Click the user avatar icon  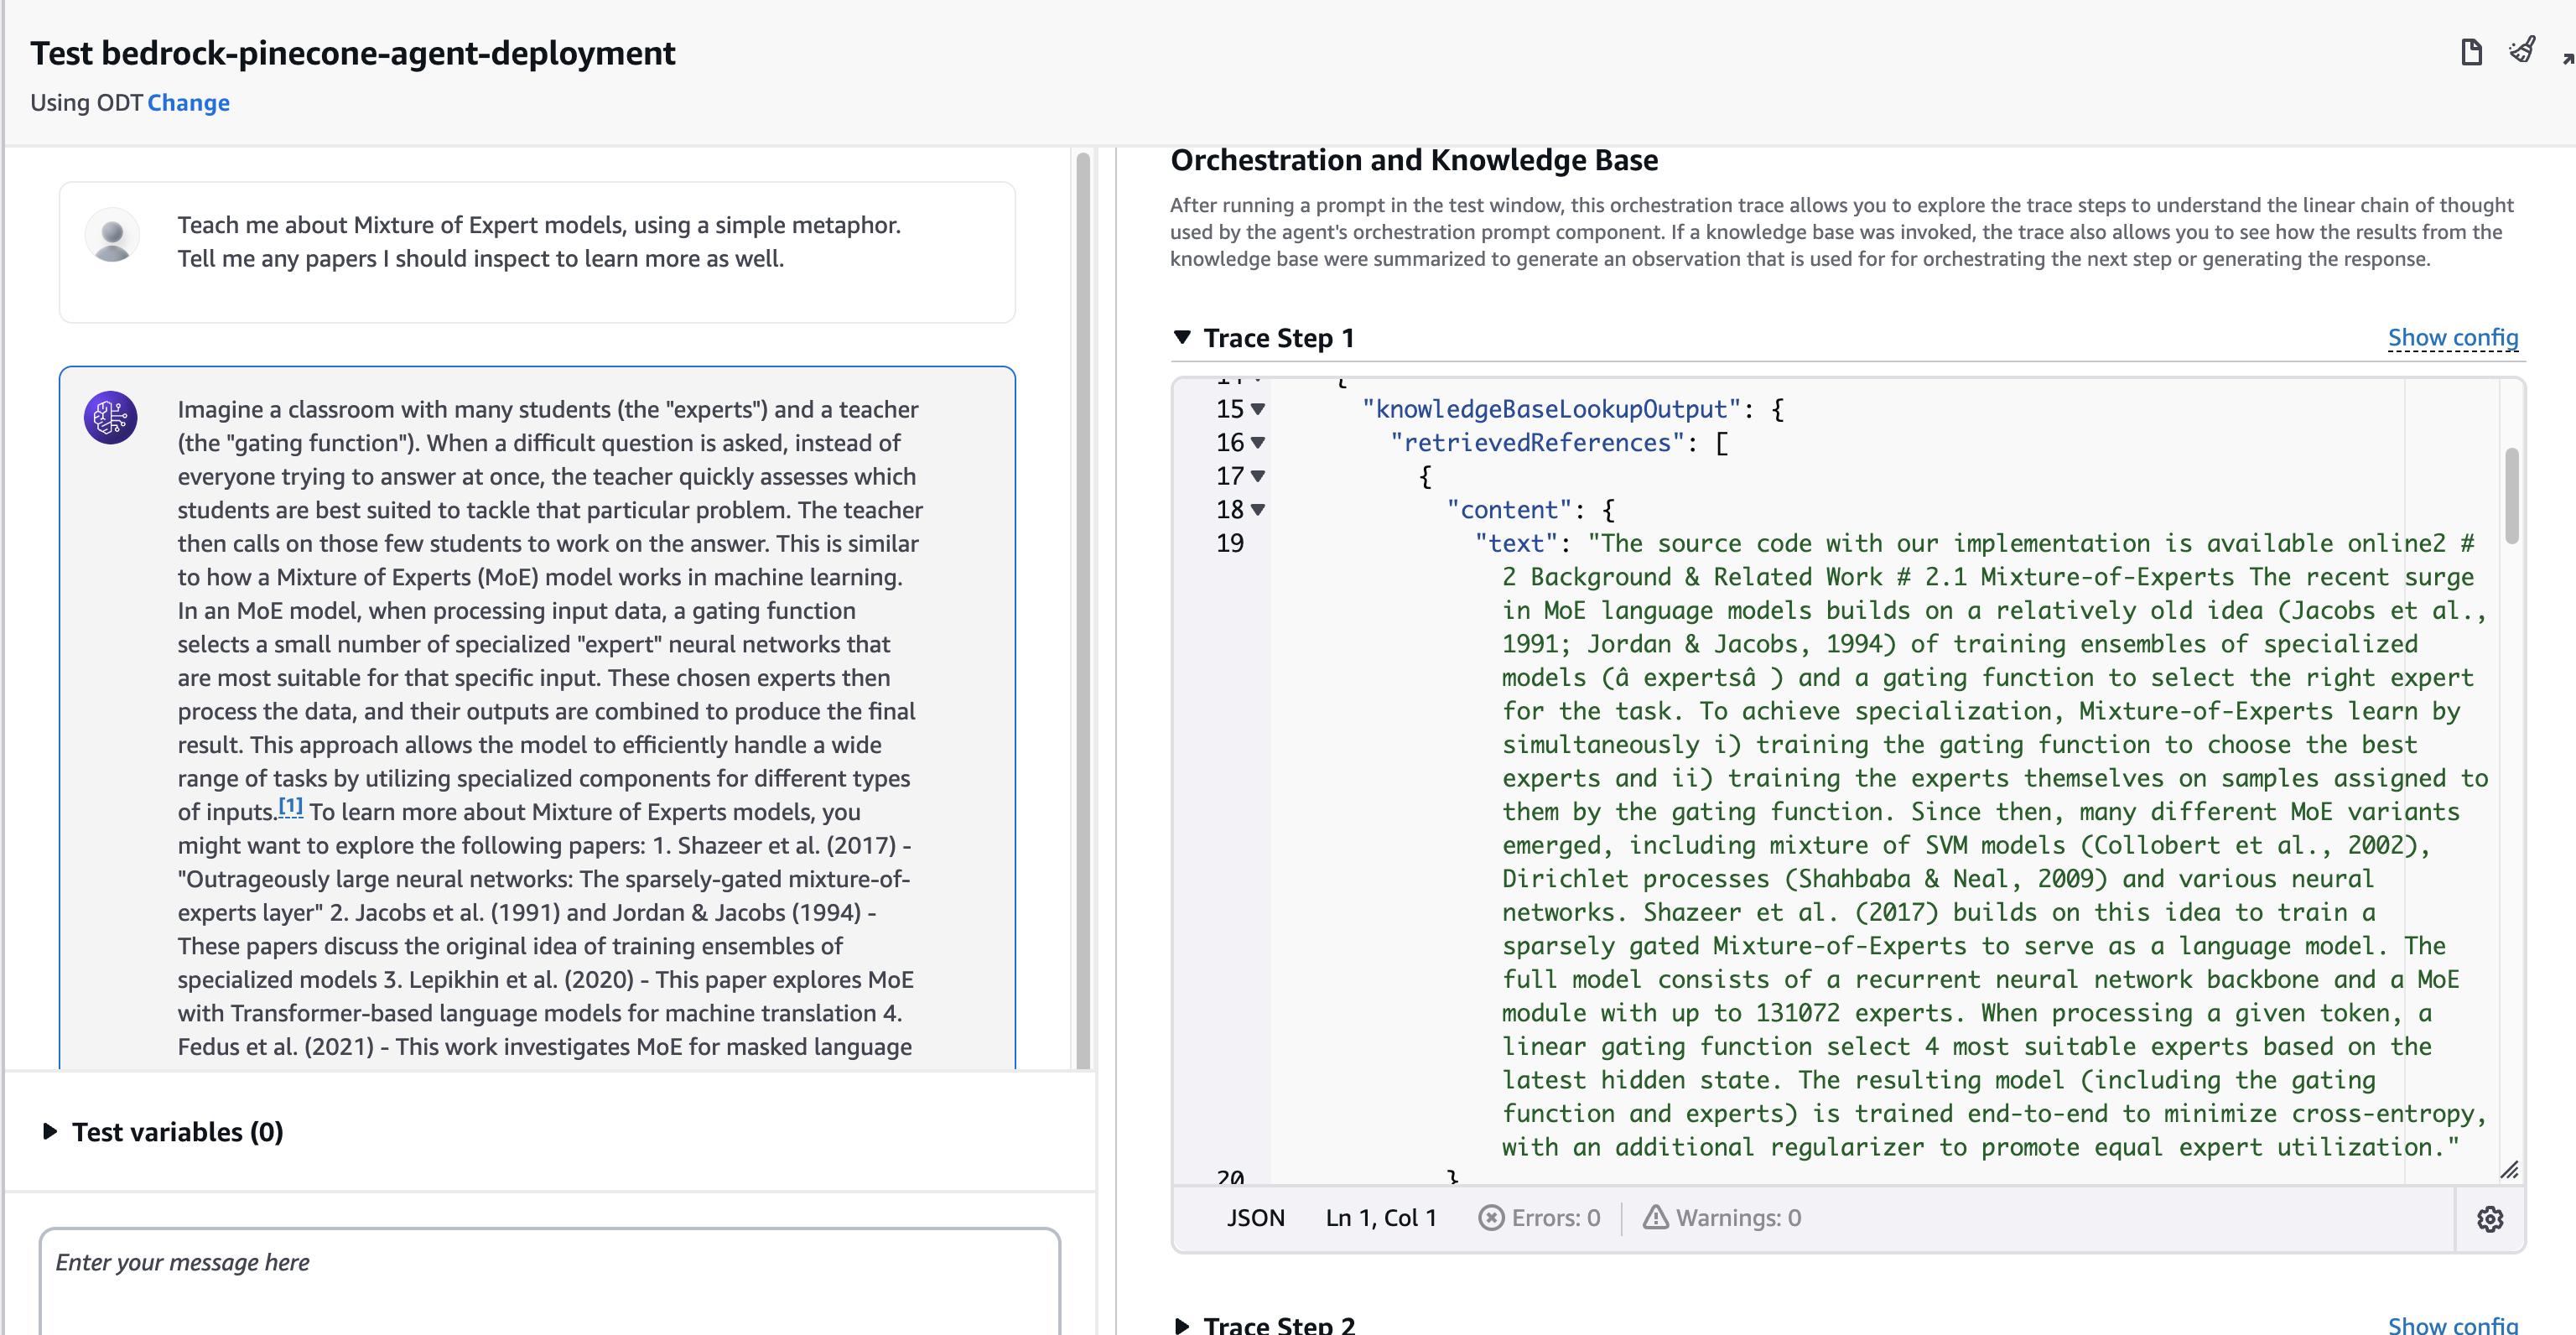click(112, 237)
